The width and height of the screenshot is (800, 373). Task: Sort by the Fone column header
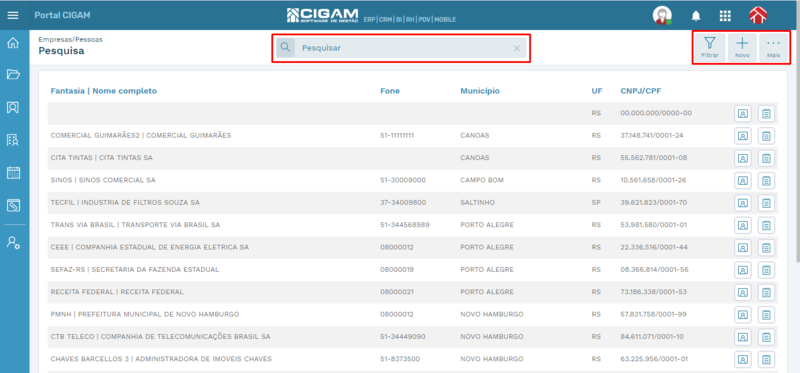coord(390,91)
